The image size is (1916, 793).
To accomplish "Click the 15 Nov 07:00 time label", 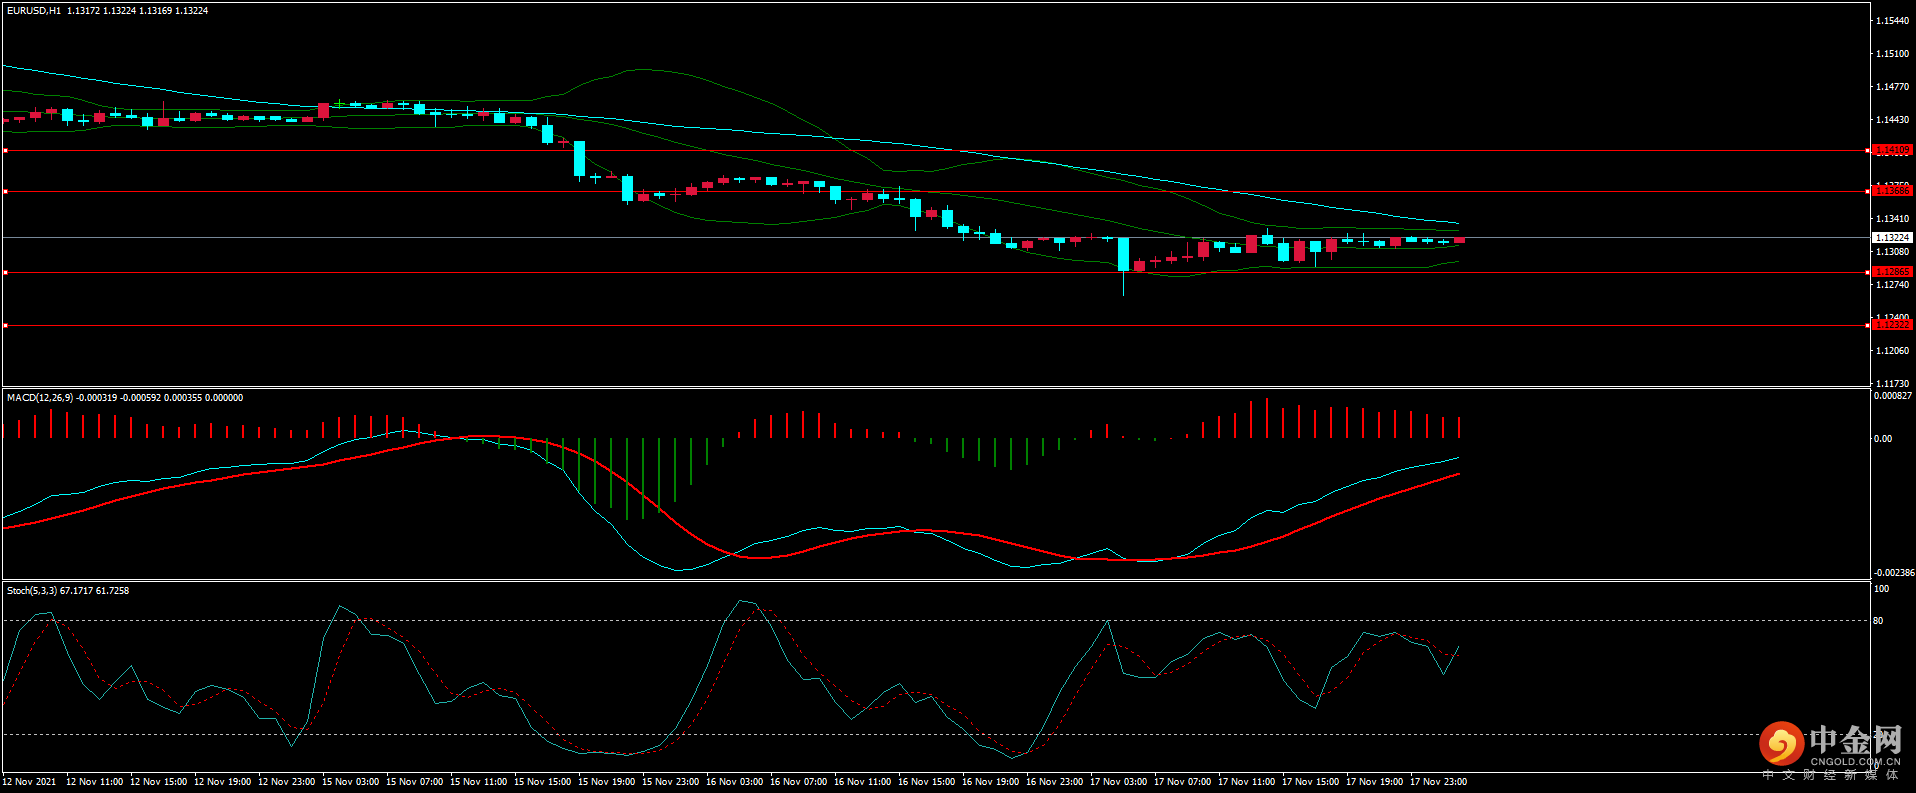I will tap(415, 782).
